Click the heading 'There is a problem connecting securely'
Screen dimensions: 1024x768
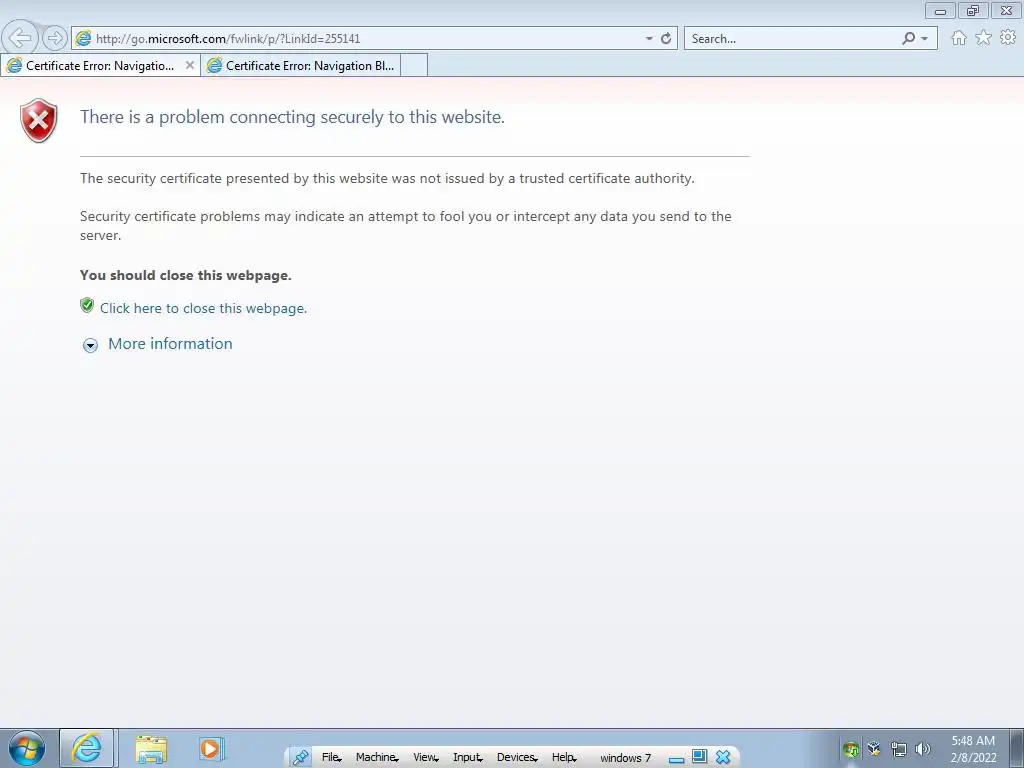pyautogui.click(x=292, y=117)
